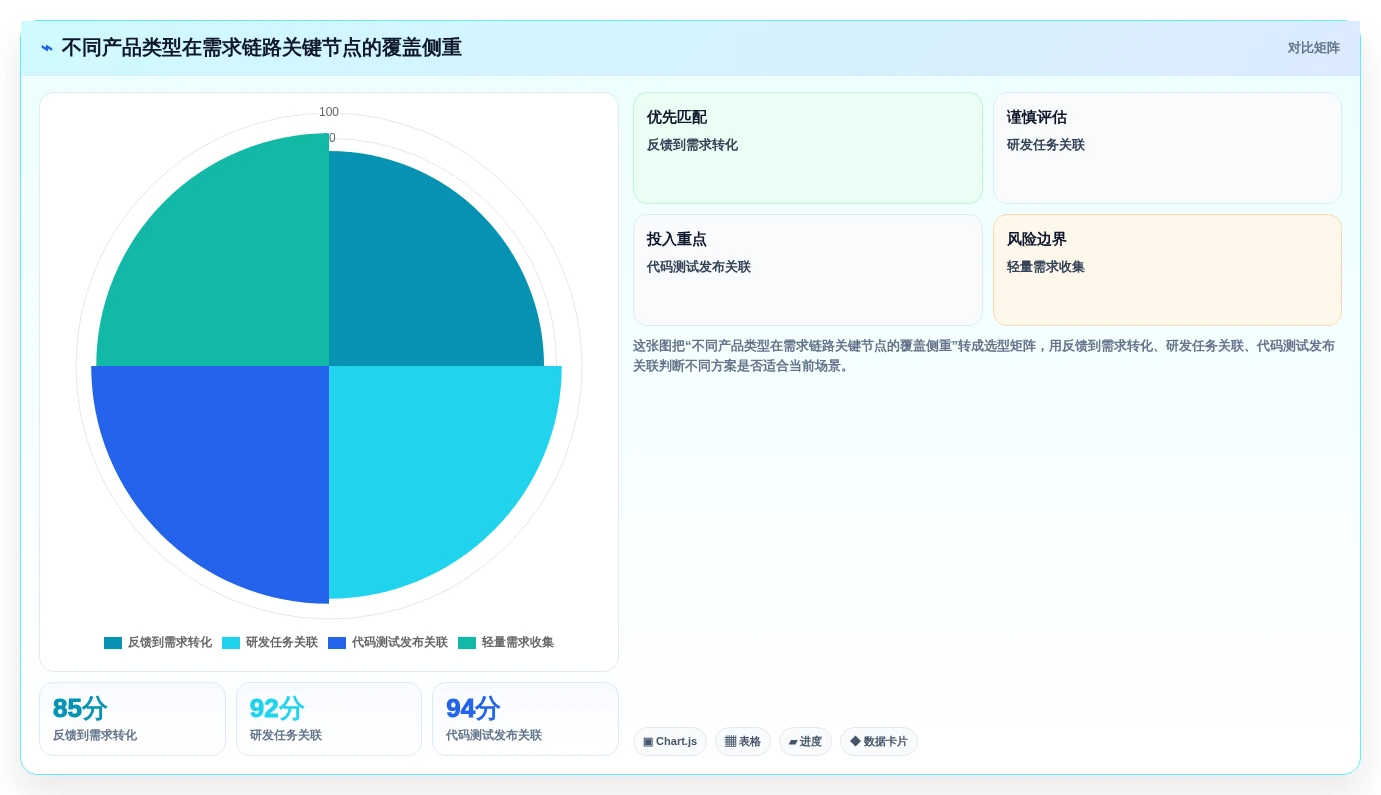Click the 反馈到需求转化 legend label
Screen dimensions: 1381x795
tap(170, 643)
